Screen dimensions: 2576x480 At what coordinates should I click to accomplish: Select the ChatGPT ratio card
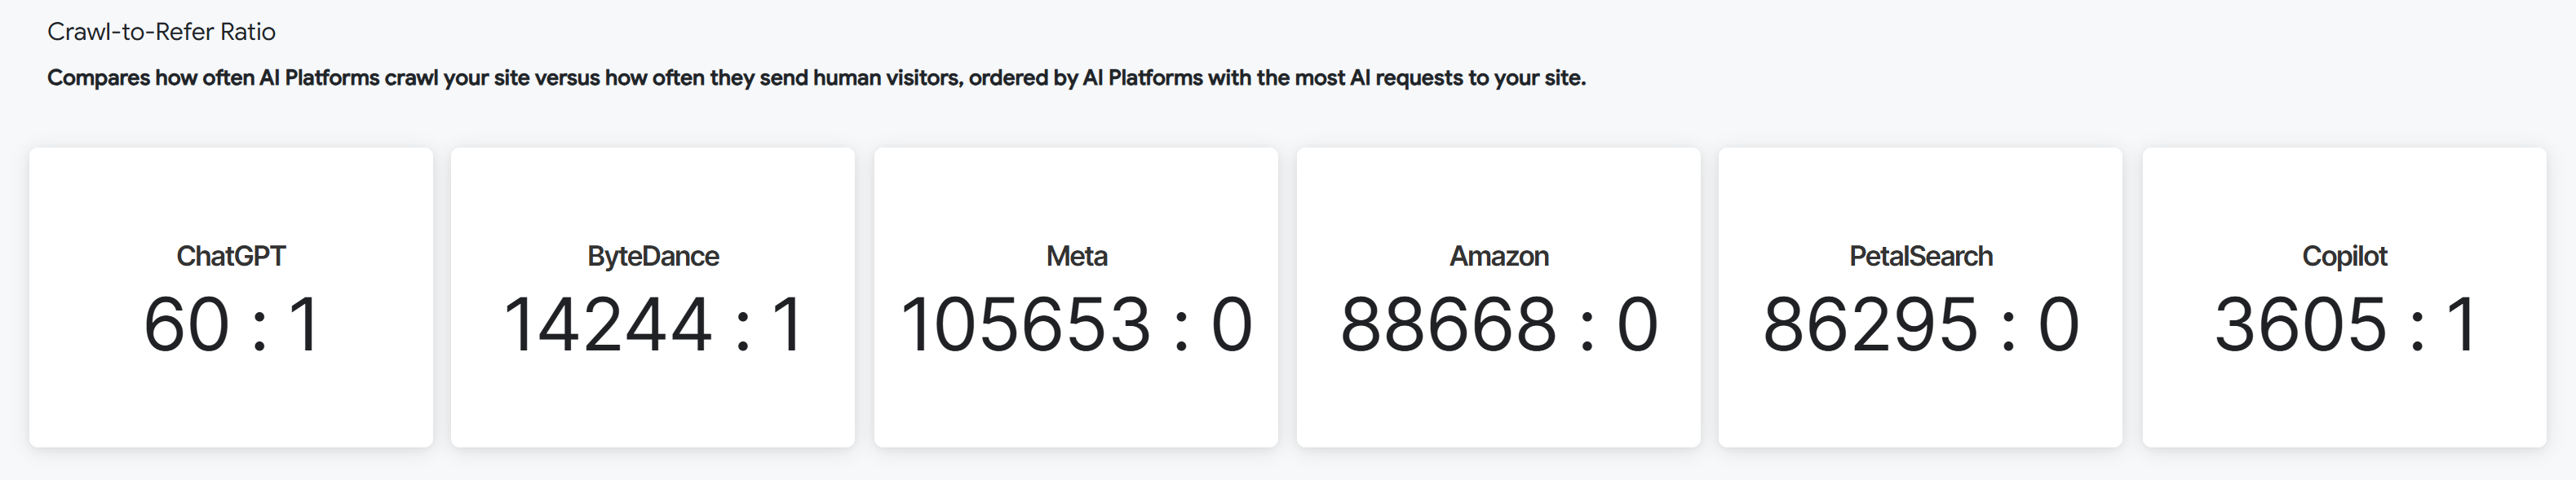click(x=231, y=400)
